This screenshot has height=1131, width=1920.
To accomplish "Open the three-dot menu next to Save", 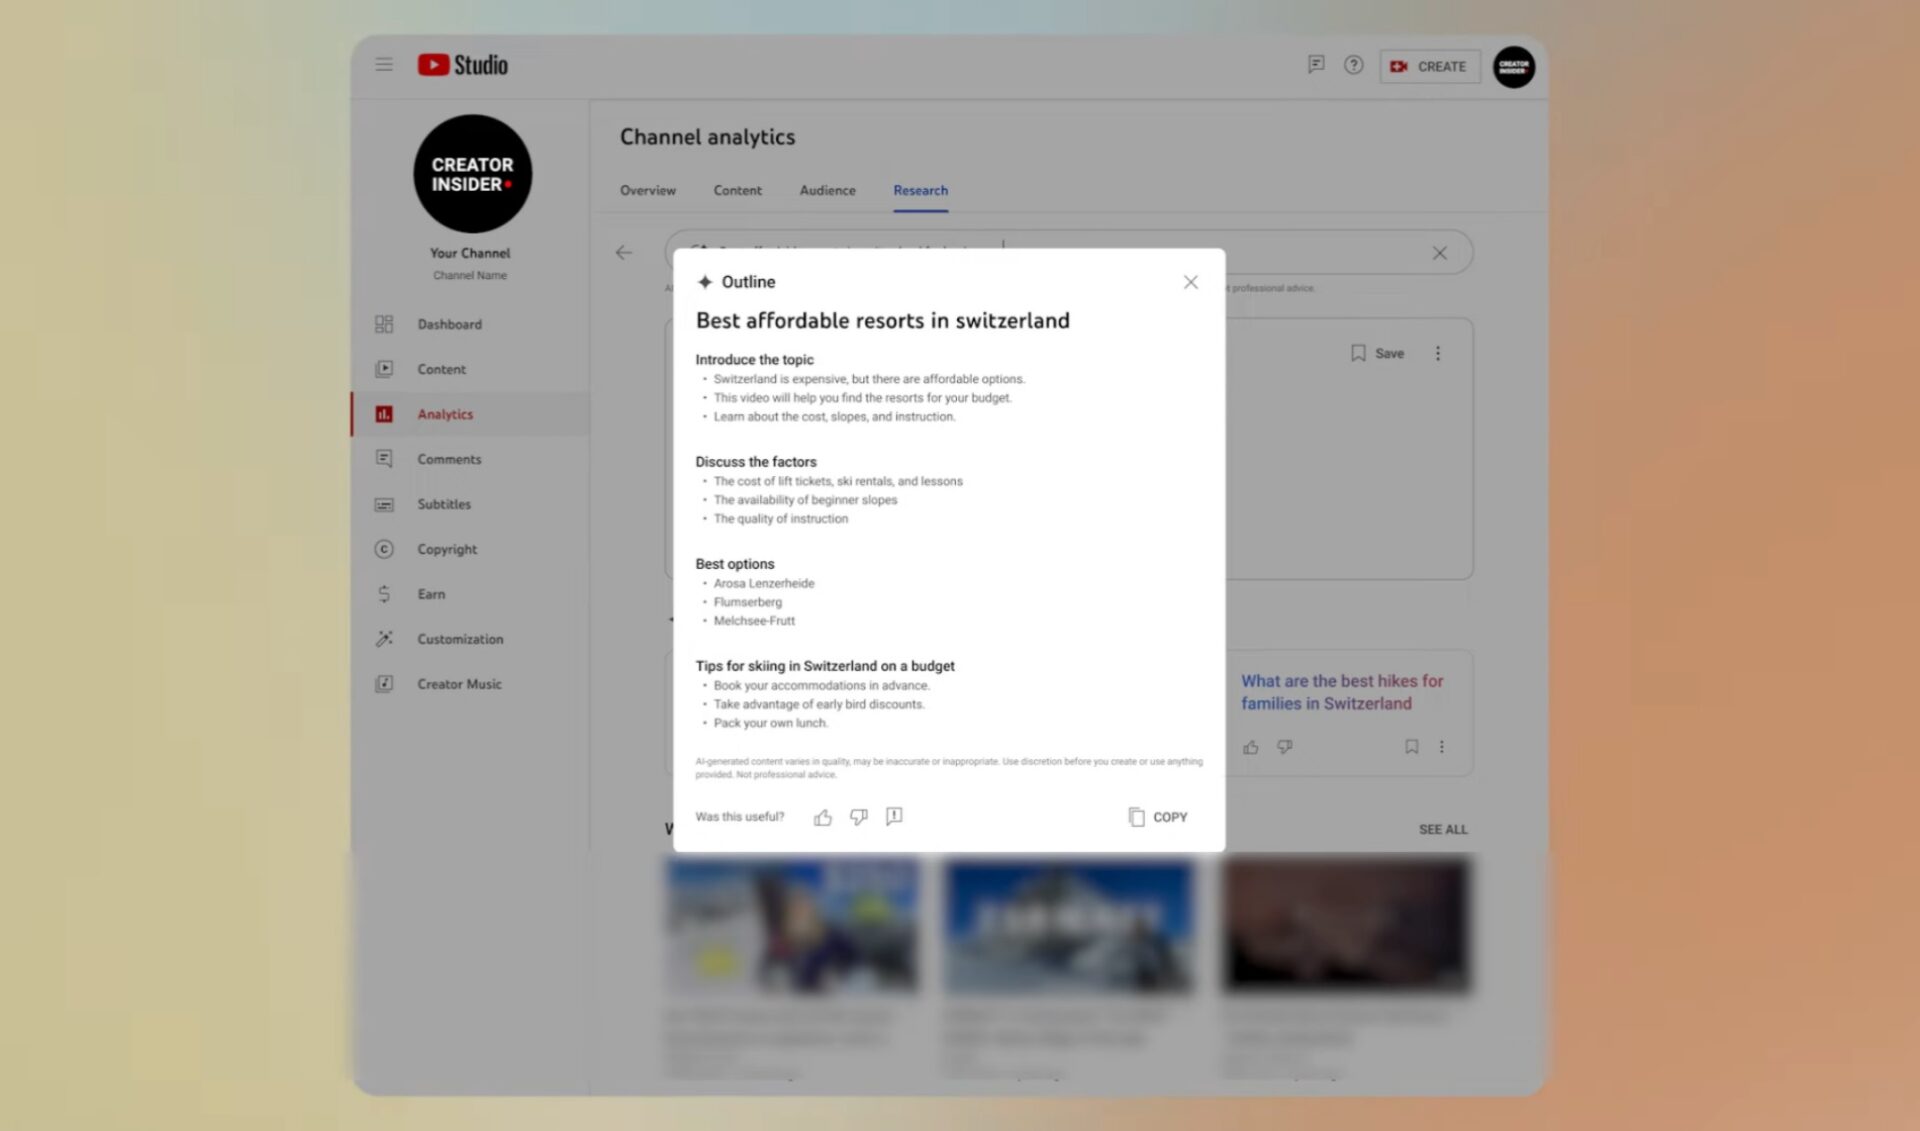I will pos(1438,353).
